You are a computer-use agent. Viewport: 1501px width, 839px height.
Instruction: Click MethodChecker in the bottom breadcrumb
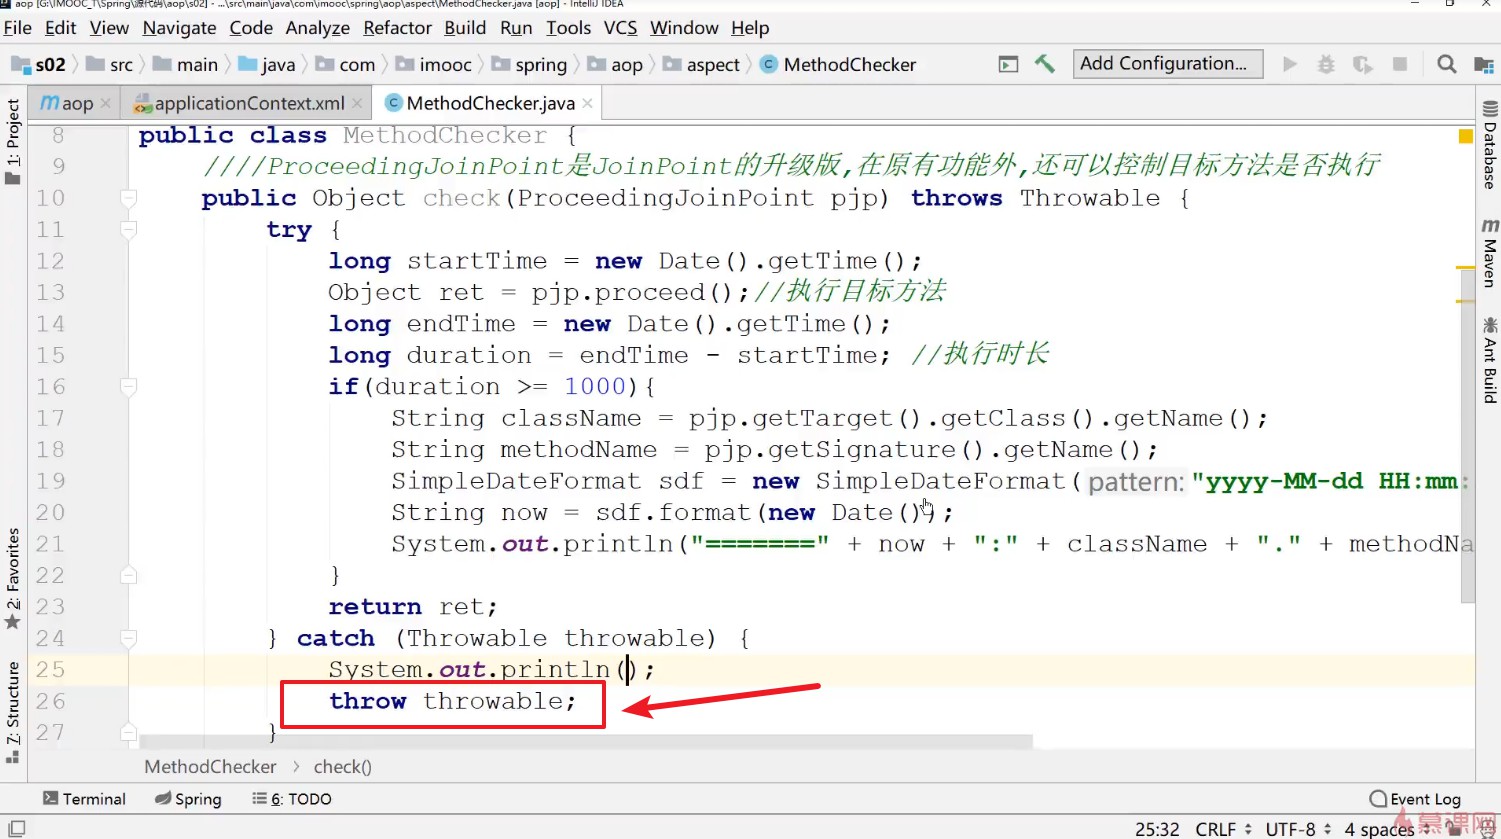(x=210, y=767)
